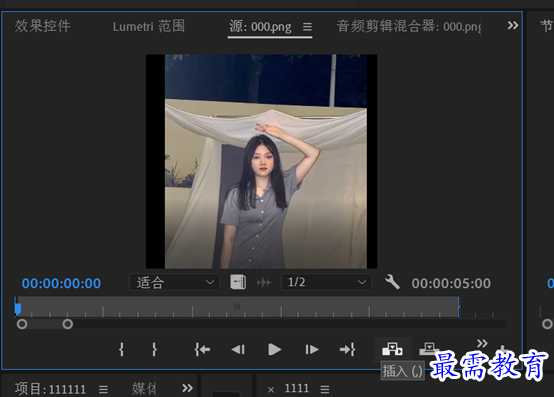Screen dimensions: 554x397
Task: Open the source panel hamburger menu
Action: point(307,27)
